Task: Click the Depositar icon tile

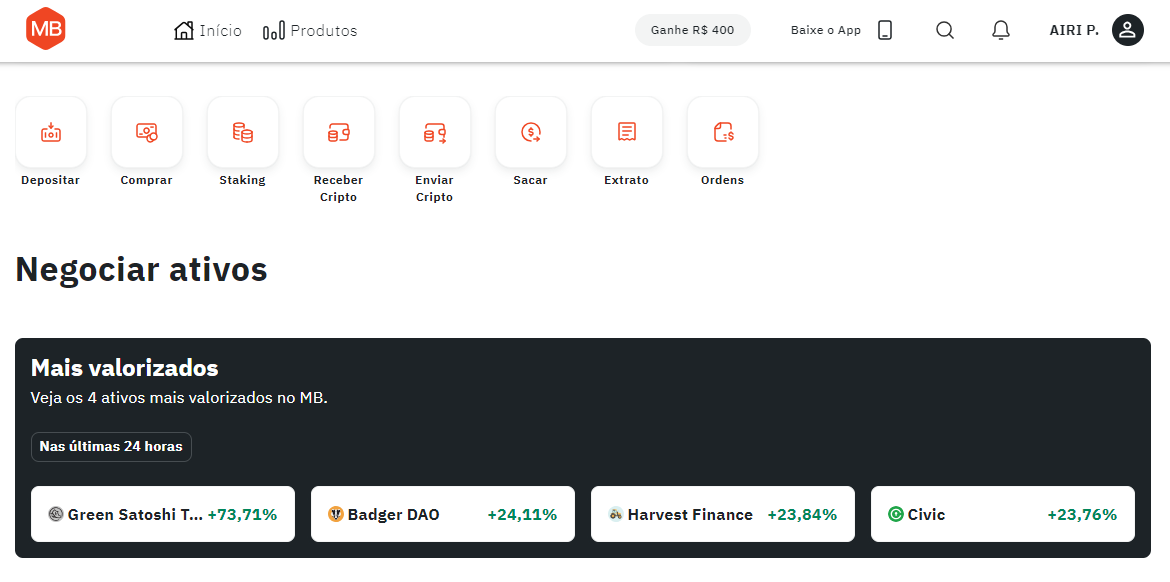Action: (51, 132)
